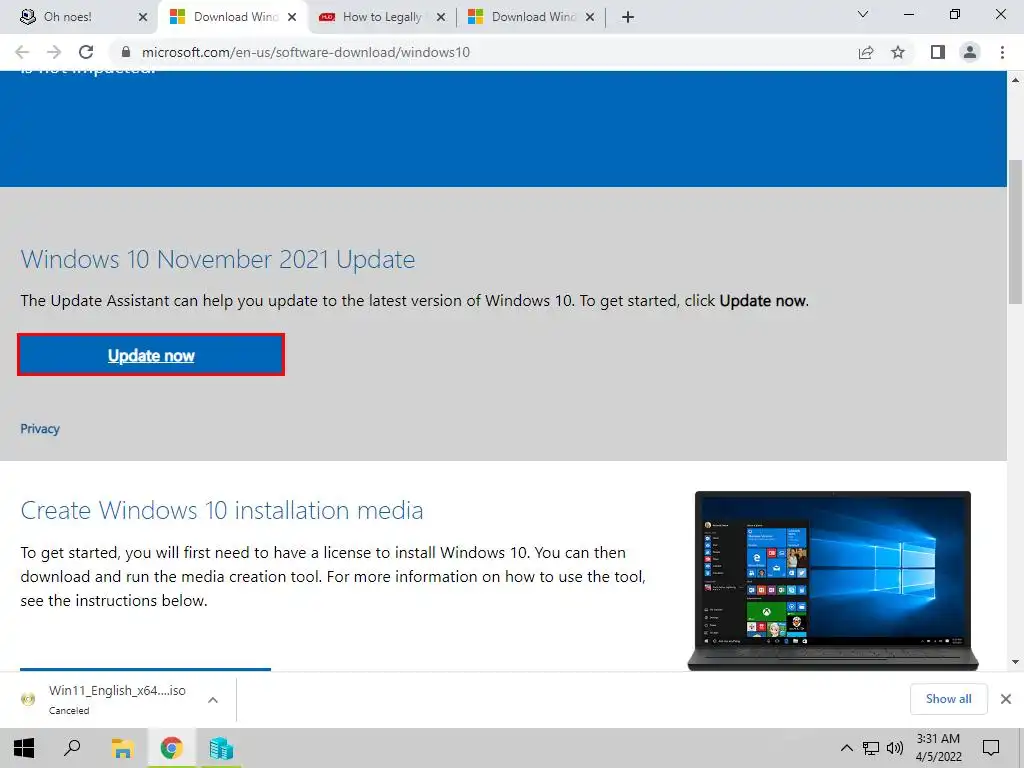Open the volume tray icon
This screenshot has height=768, width=1024.
point(895,748)
